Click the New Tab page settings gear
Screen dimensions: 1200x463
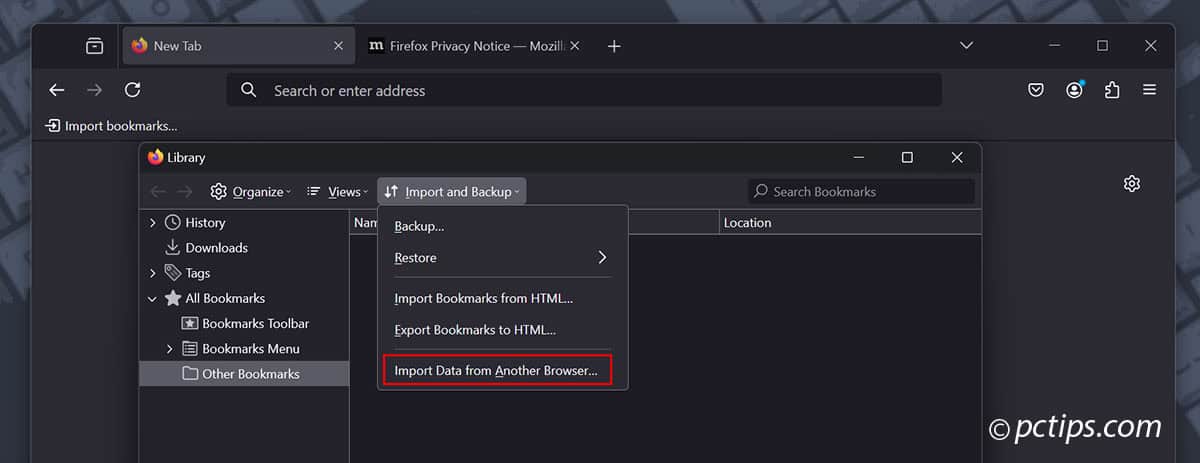[1132, 184]
